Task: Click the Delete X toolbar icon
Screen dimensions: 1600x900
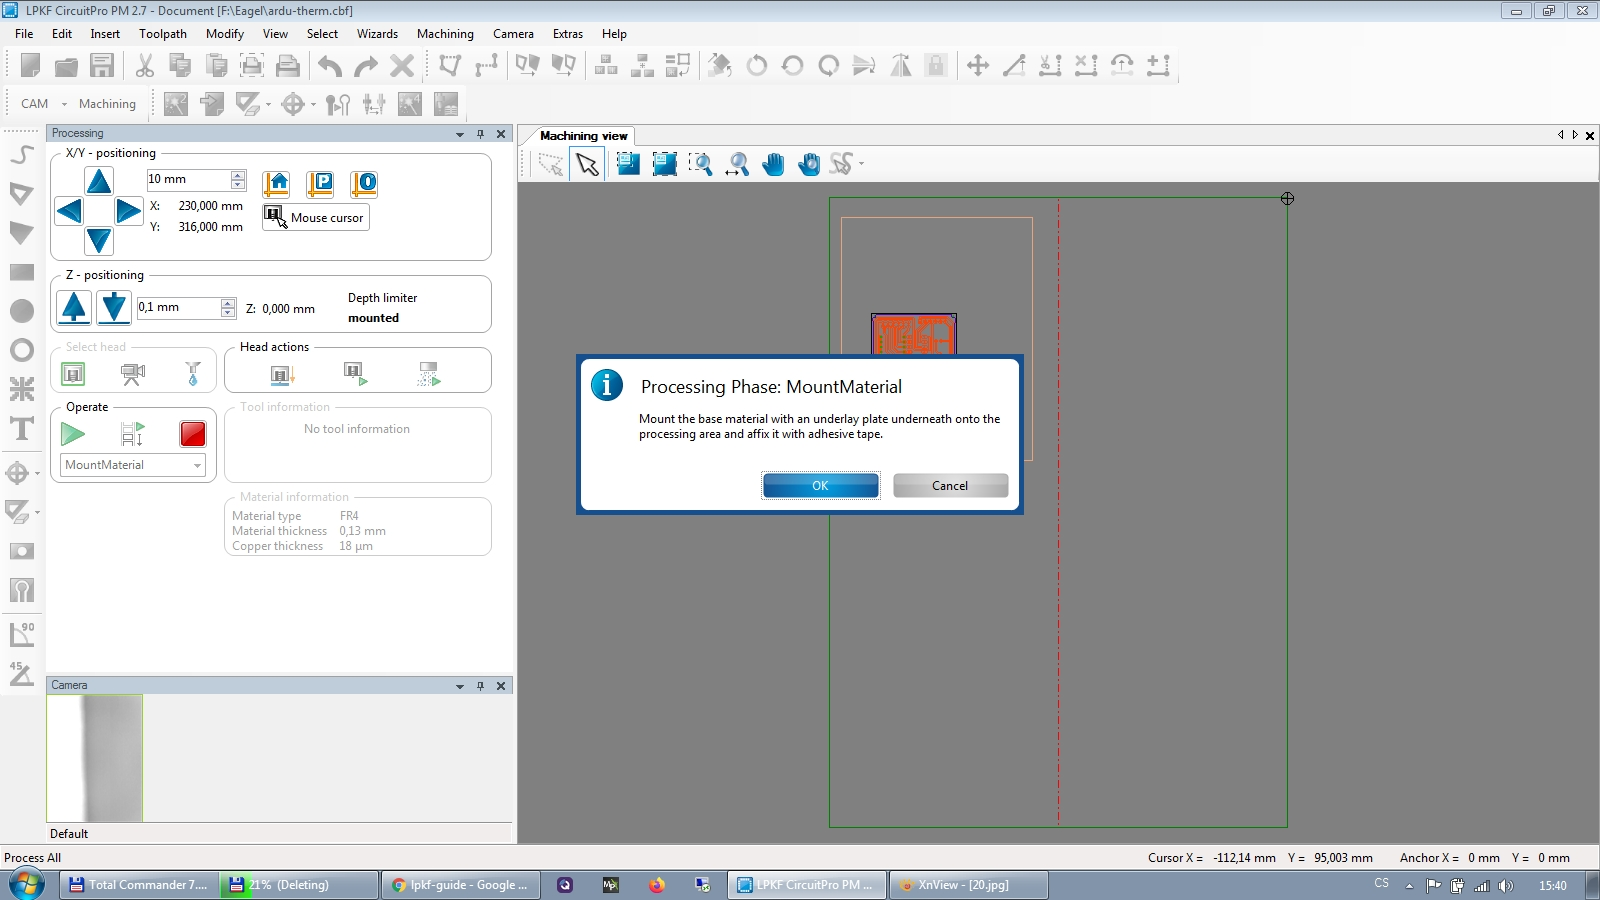Action: (x=402, y=66)
